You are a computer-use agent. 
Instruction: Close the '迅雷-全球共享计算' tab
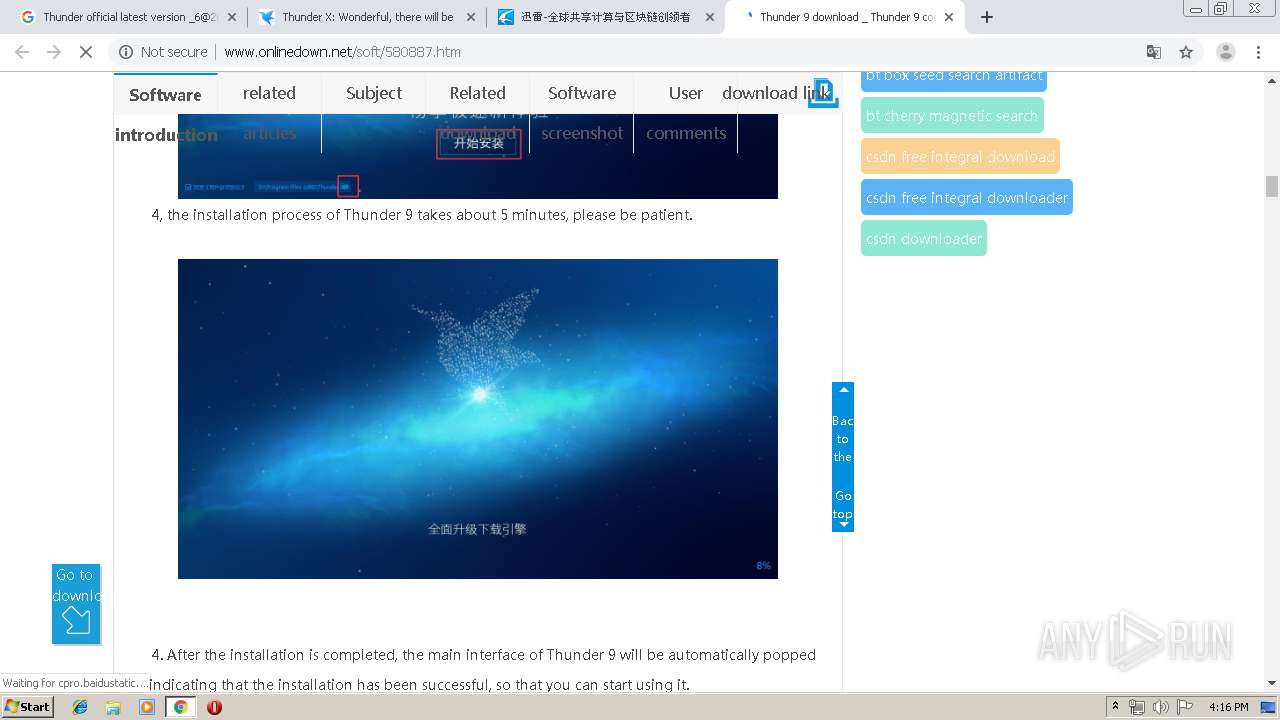(x=710, y=17)
